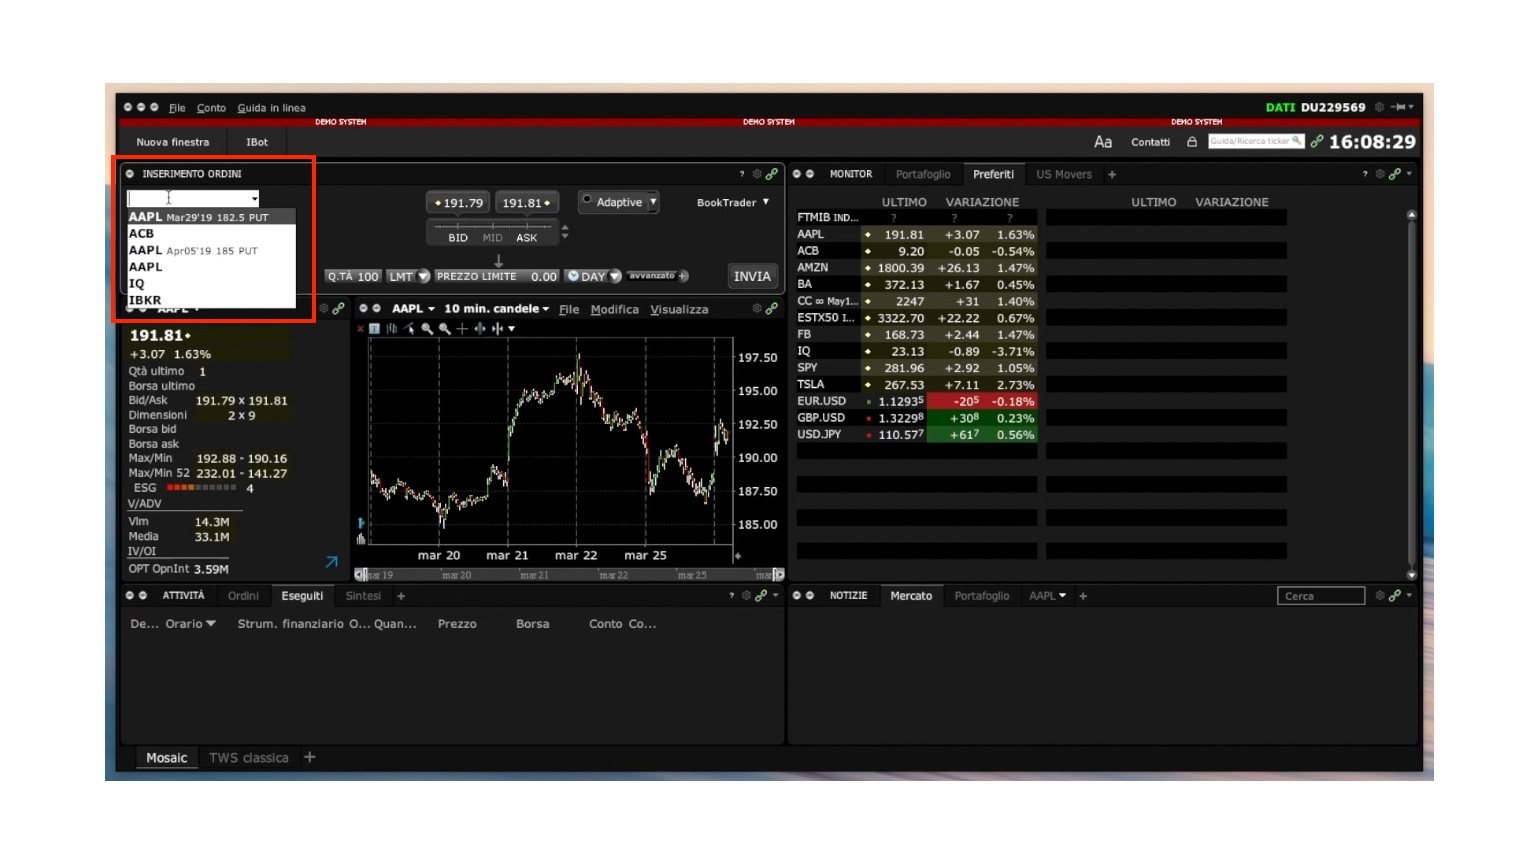Open the BookTrader dropdown
The image size is (1535, 864).
[x=733, y=202]
